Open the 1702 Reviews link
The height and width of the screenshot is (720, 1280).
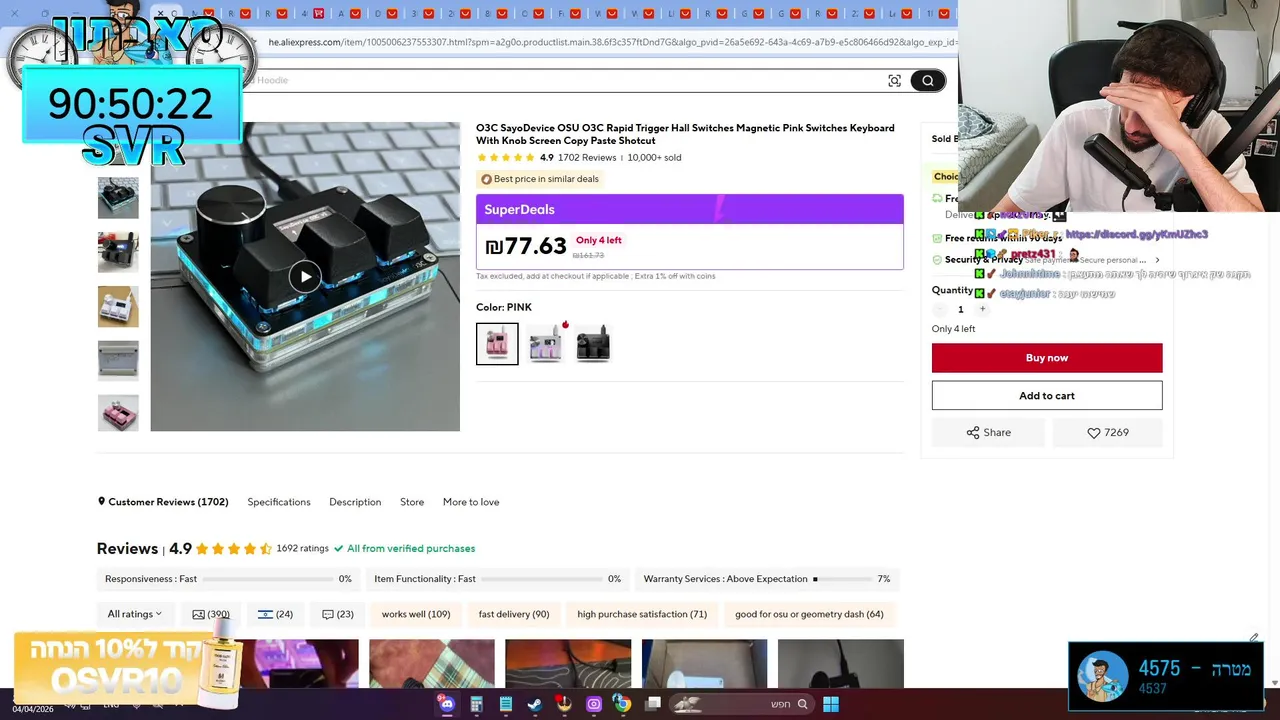(x=587, y=158)
